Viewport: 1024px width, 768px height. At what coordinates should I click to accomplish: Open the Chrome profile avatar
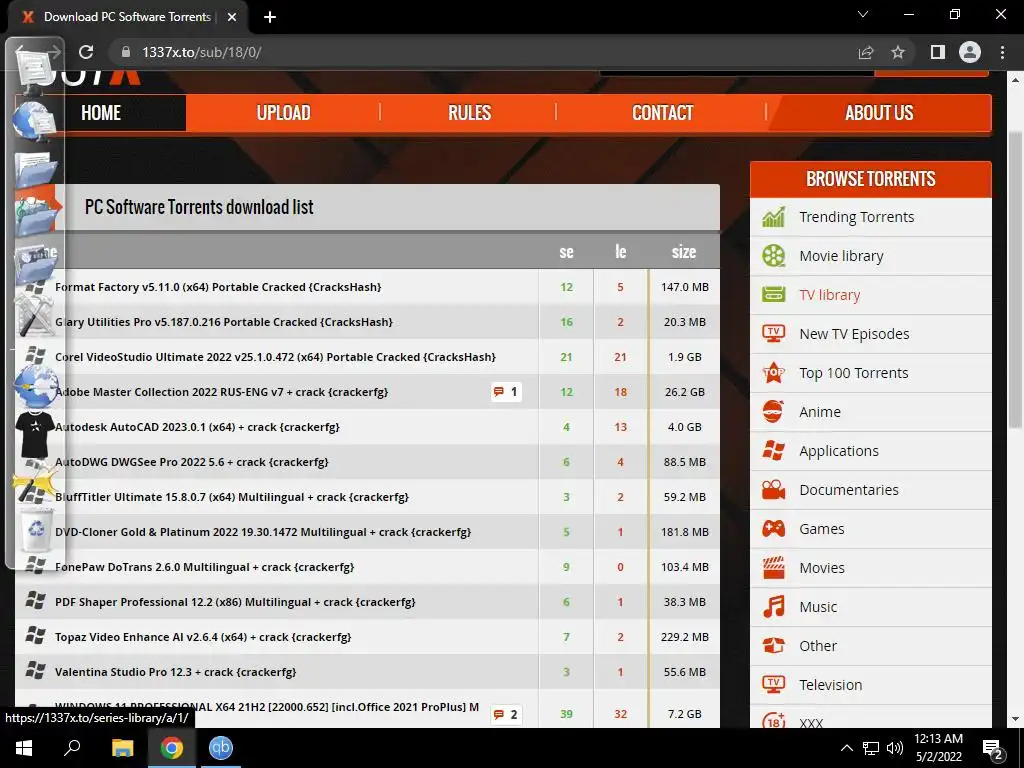[x=970, y=52]
